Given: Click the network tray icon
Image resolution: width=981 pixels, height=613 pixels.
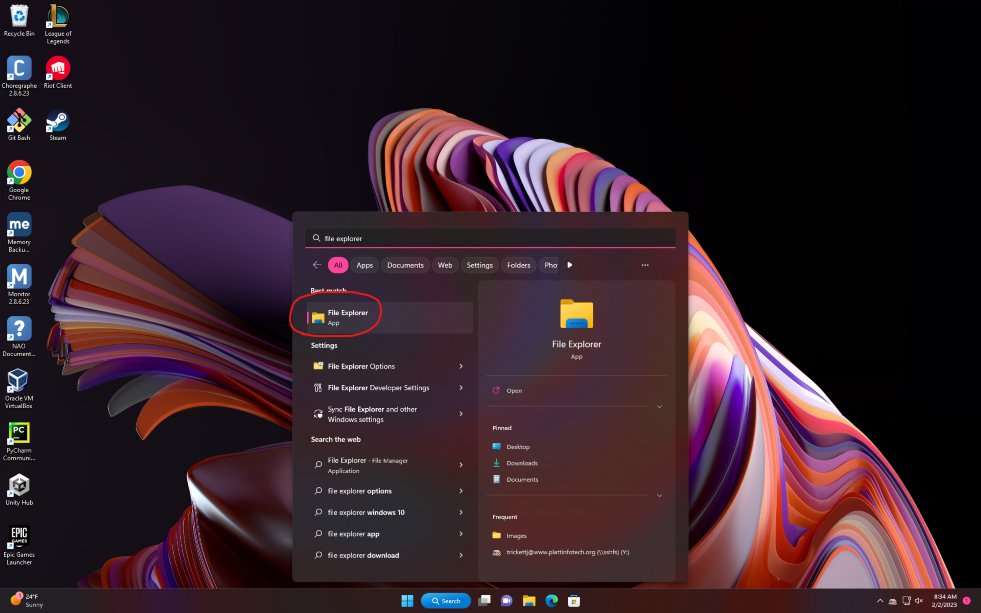Looking at the screenshot, I should tap(906, 601).
